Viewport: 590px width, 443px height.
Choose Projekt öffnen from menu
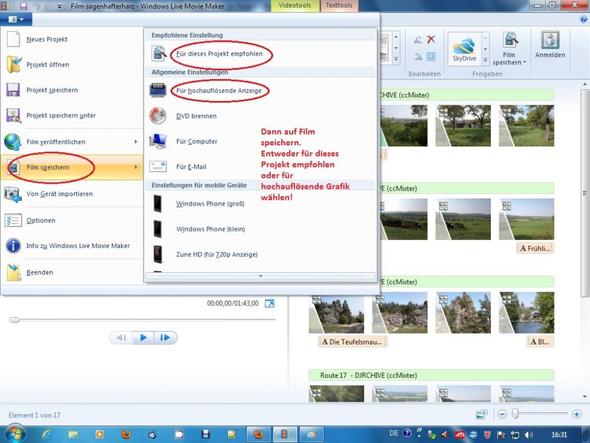tap(71, 64)
